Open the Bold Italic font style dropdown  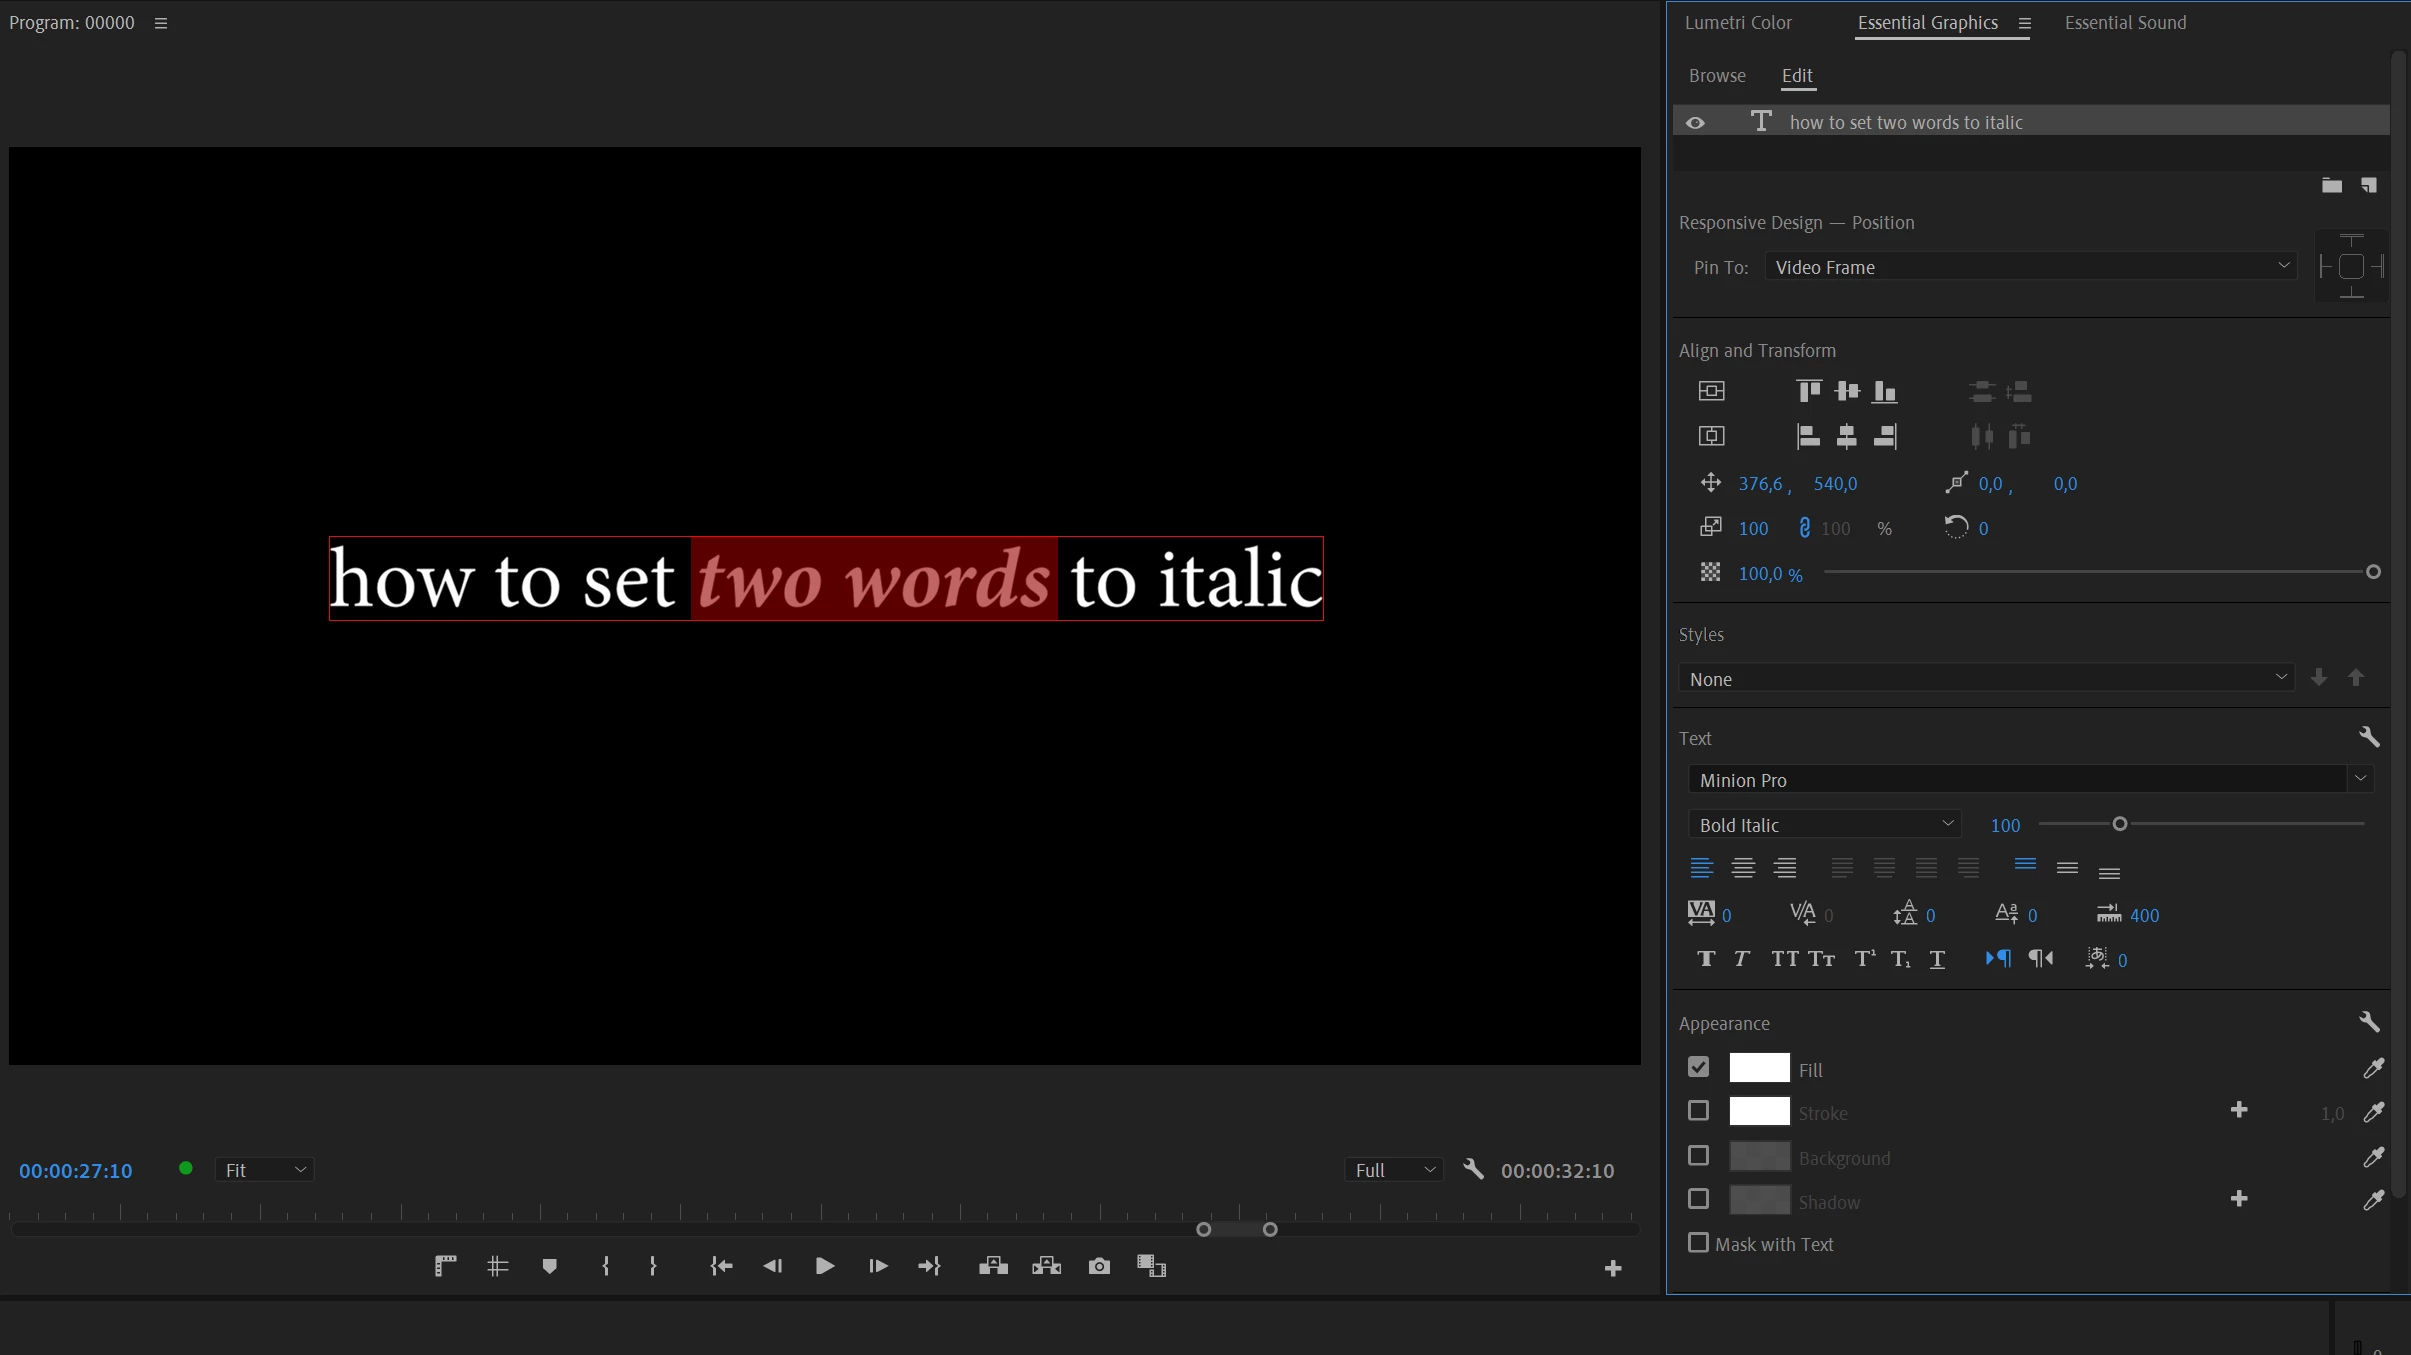click(1825, 824)
